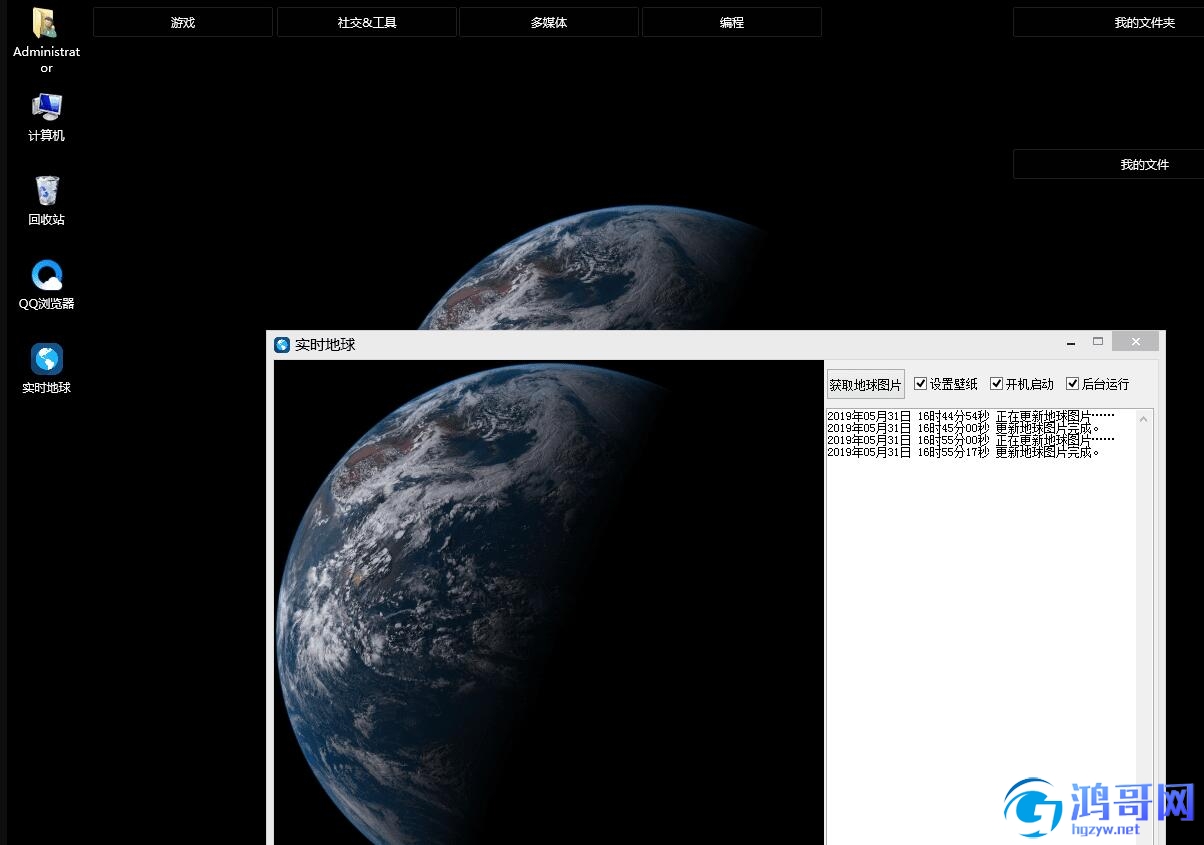The height and width of the screenshot is (845, 1204).
Task: Minimize the 实时地球 window
Action: click(x=1071, y=342)
